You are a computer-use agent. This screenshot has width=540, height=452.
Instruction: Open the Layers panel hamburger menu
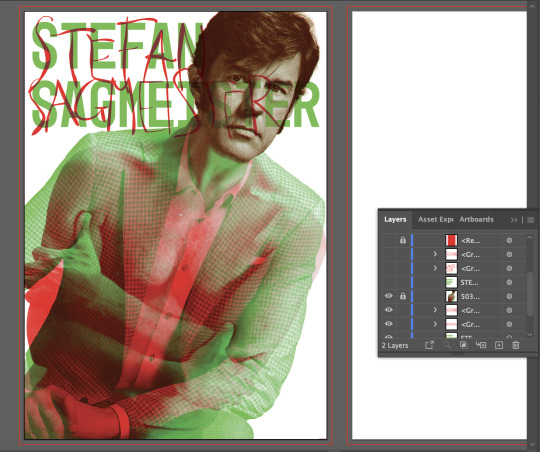pyautogui.click(x=531, y=220)
